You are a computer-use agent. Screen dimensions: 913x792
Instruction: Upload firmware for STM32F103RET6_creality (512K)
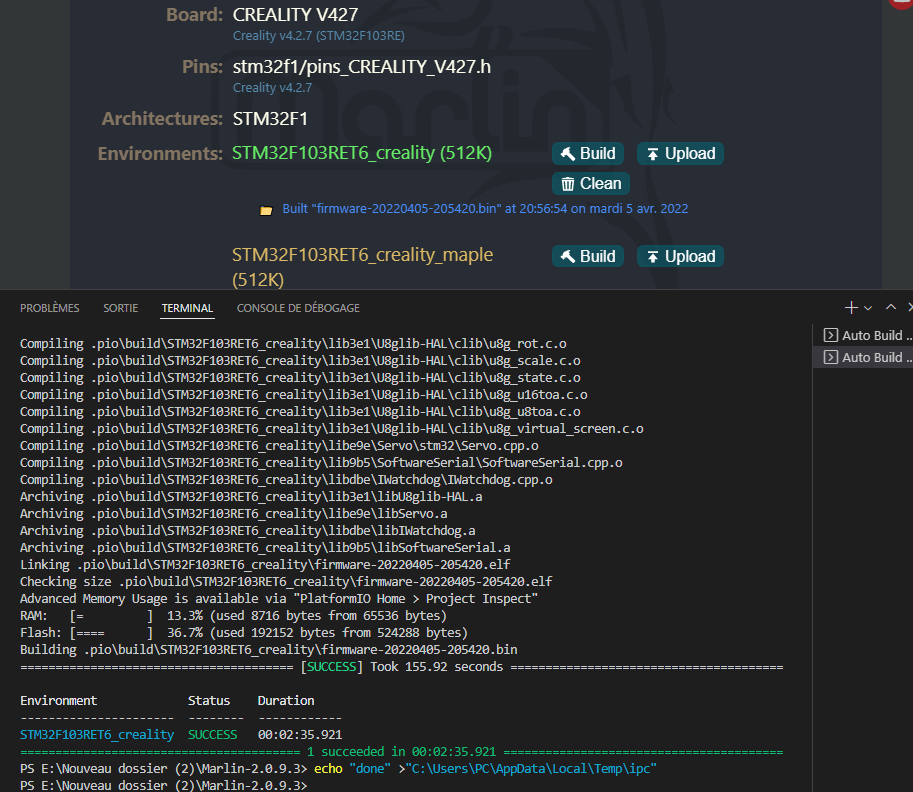(x=680, y=154)
